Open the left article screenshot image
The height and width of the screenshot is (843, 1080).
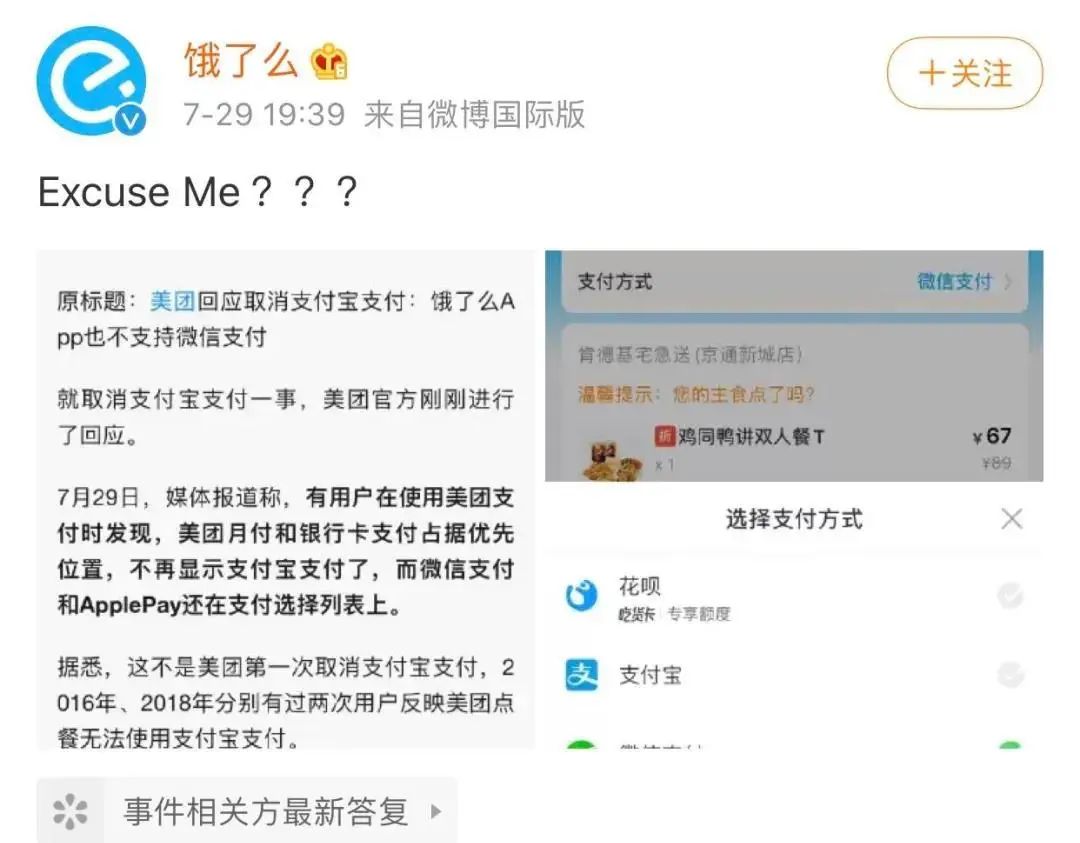point(286,500)
